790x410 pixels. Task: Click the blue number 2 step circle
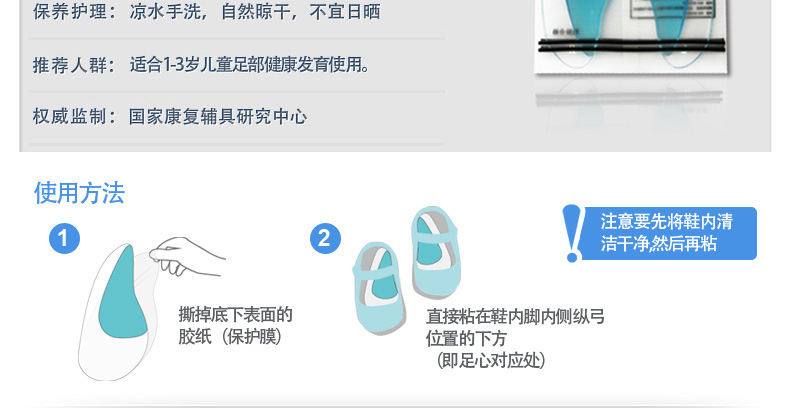325,238
